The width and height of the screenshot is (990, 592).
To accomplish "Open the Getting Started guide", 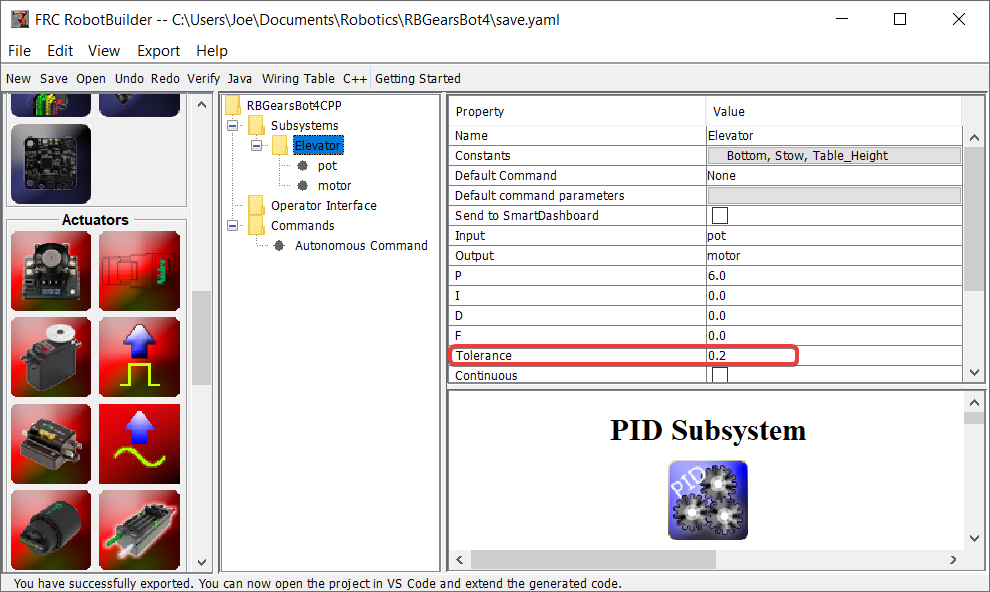I will point(418,78).
